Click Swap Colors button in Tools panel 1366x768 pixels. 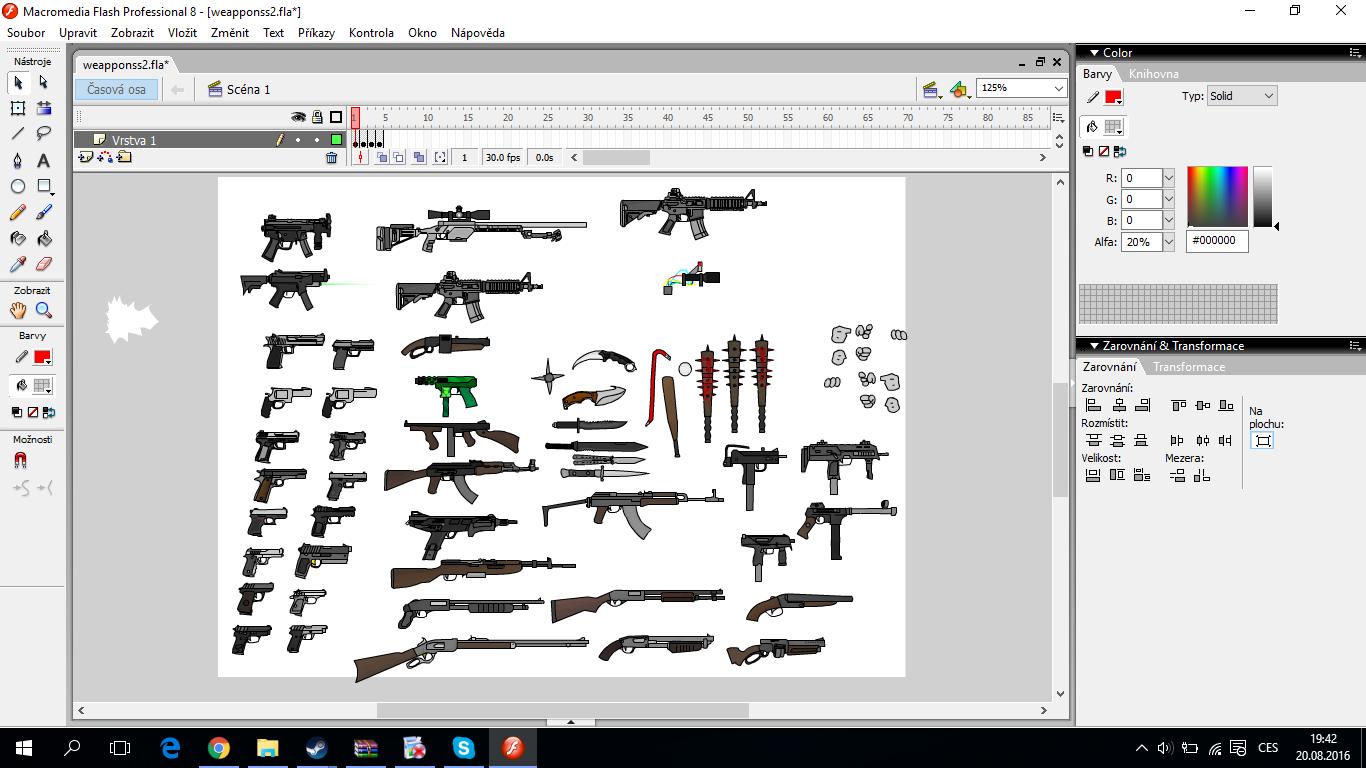tap(48, 412)
